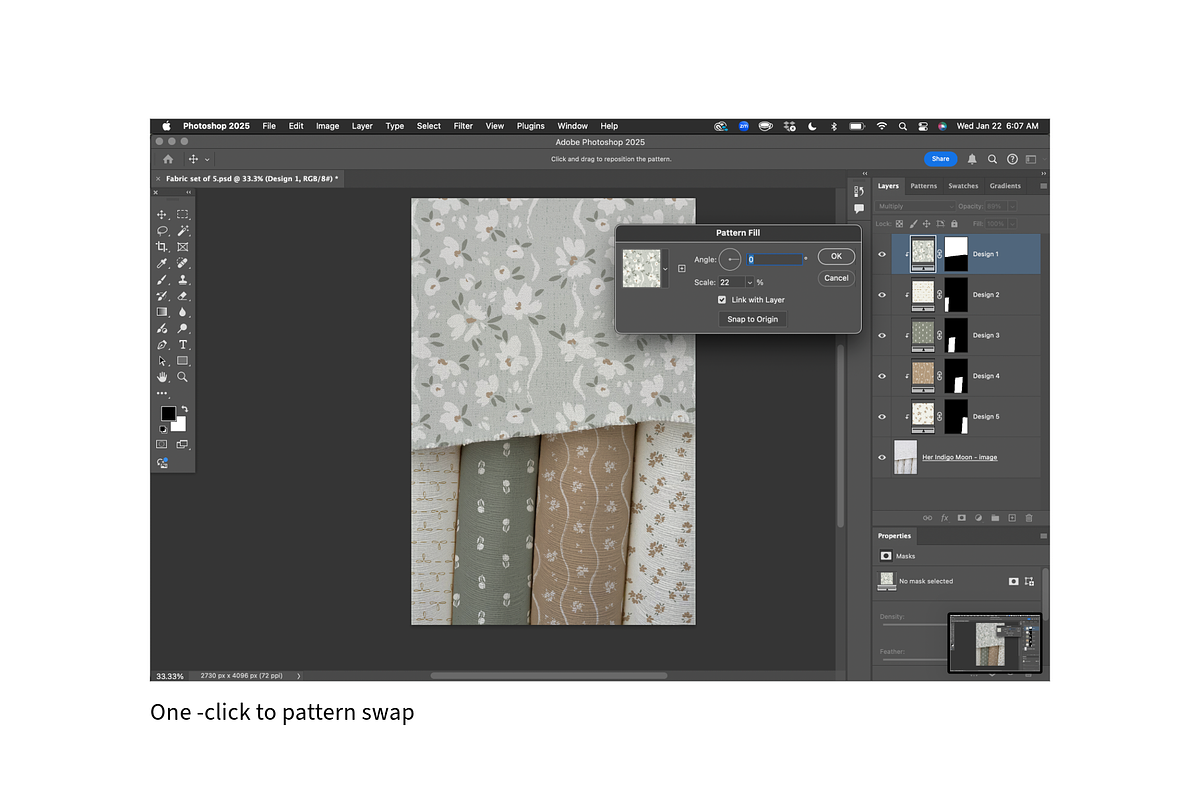1200x800 pixels.
Task: Expand the Scale percentage dropdown
Action: point(749,283)
